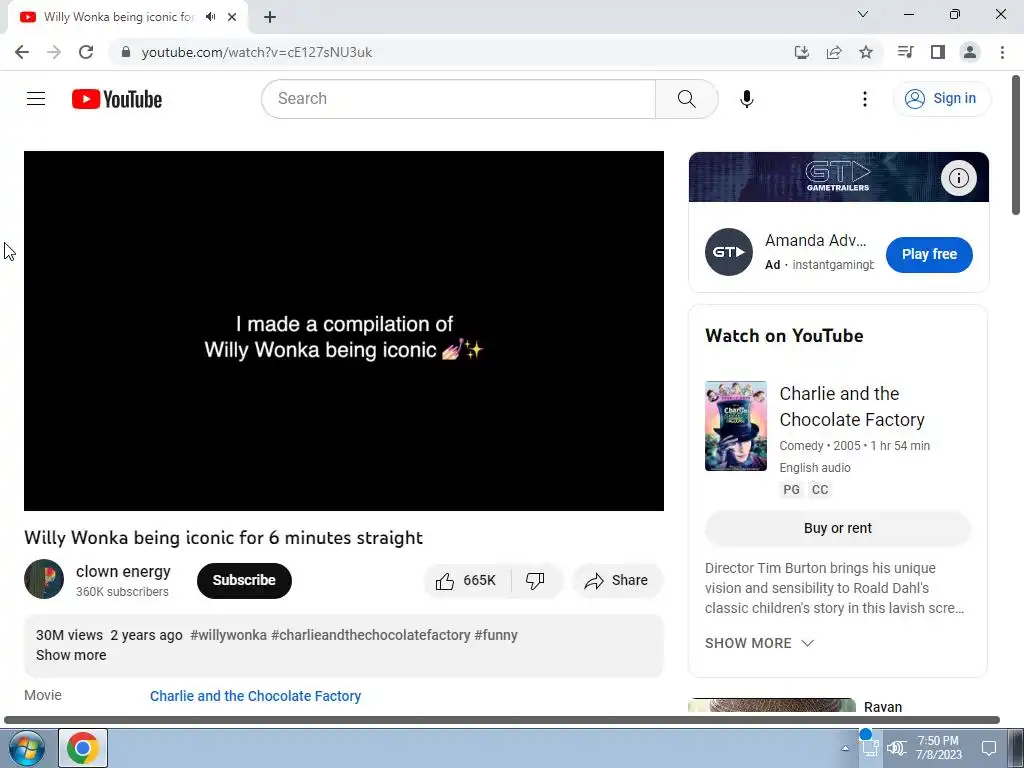Expand description with Show more
This screenshot has width=1024, height=768.
point(71,655)
